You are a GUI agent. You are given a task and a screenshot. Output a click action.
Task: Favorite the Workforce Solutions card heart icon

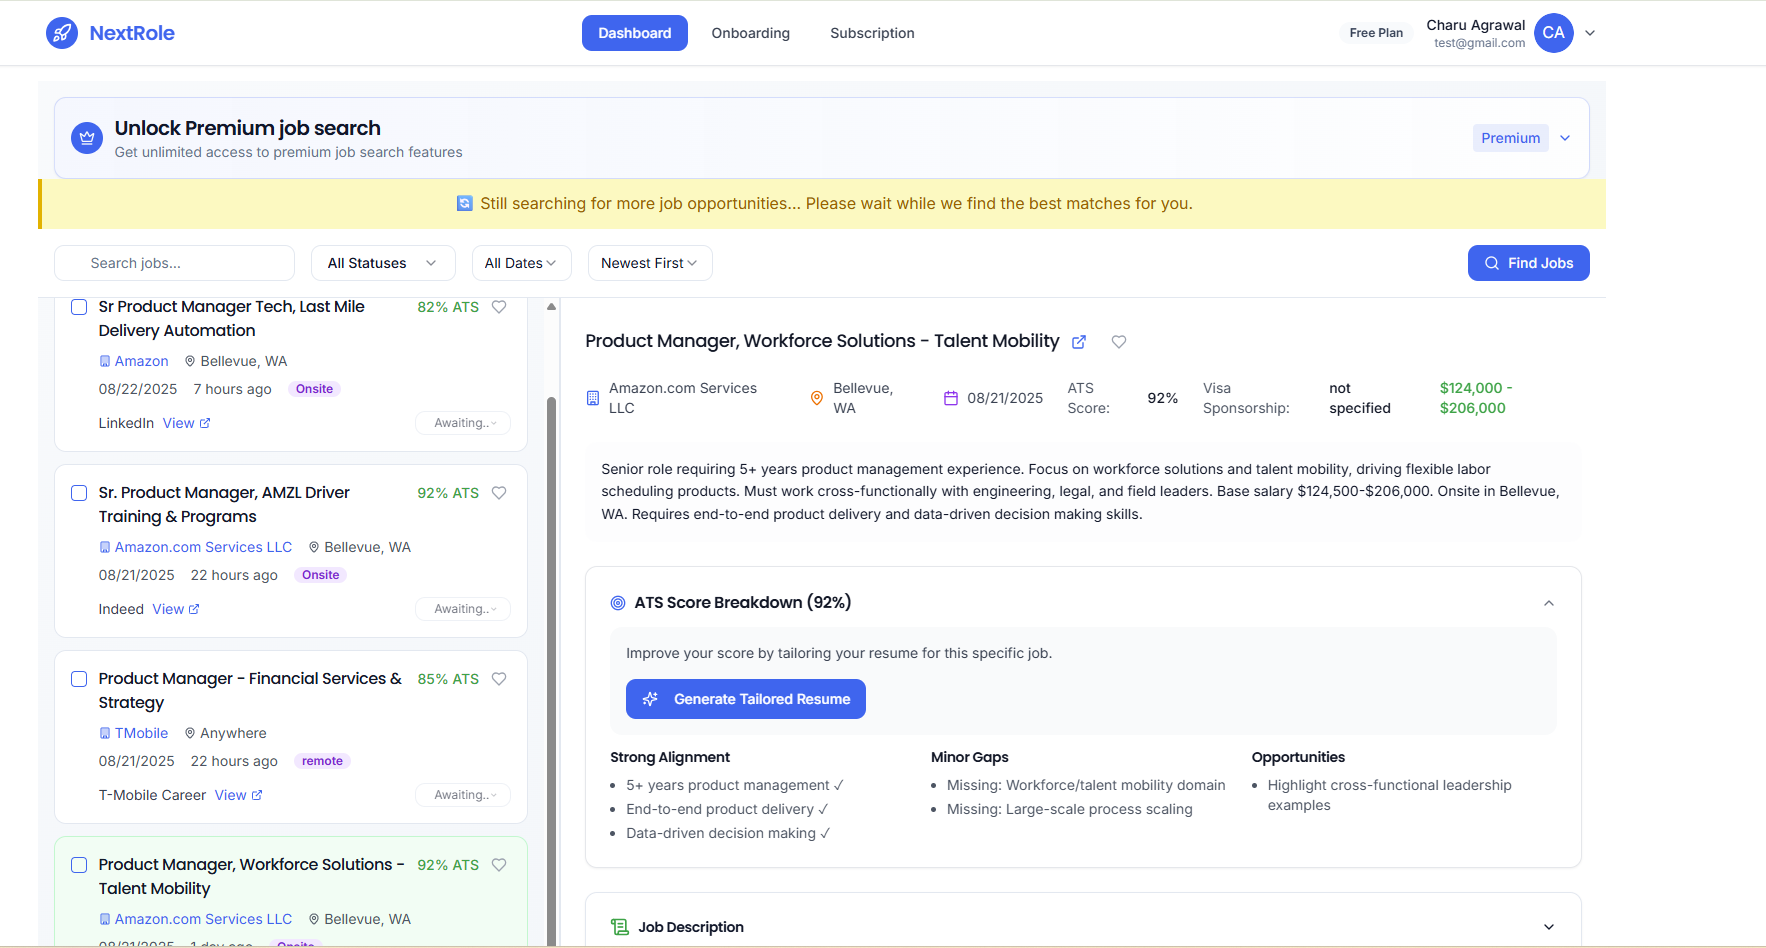click(x=499, y=865)
